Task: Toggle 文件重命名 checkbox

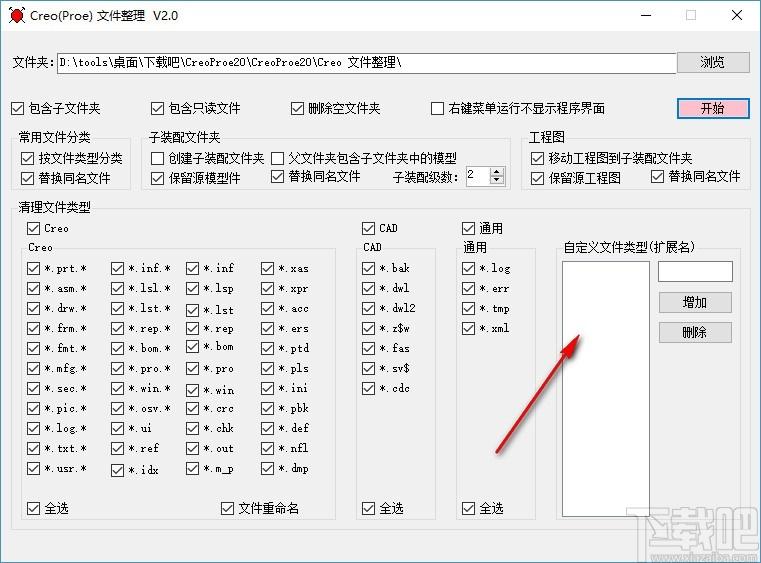Action: pyautogui.click(x=227, y=508)
